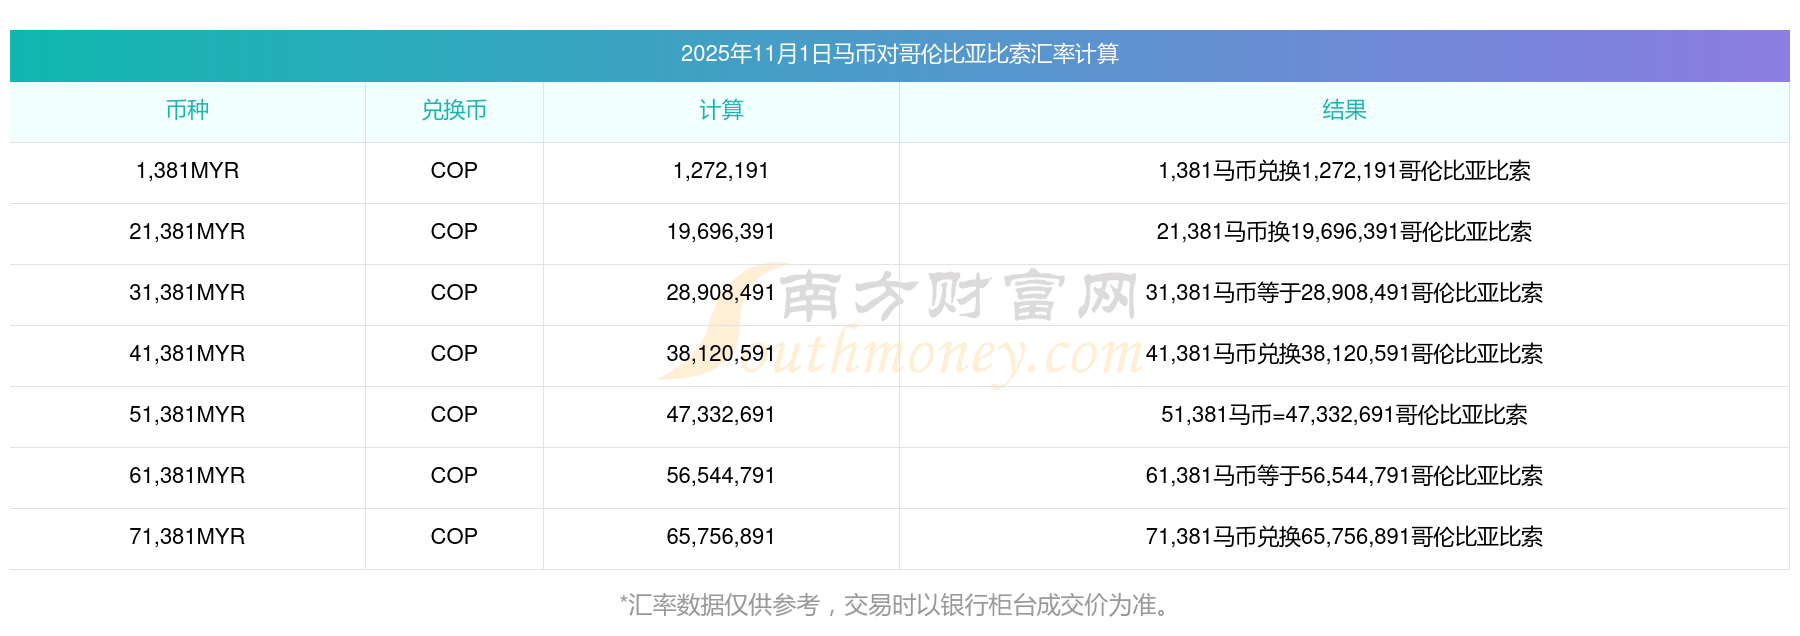Viewport: 1800px width, 636px height.
Task: Select the 1,381MYR cell
Action: [x=187, y=171]
